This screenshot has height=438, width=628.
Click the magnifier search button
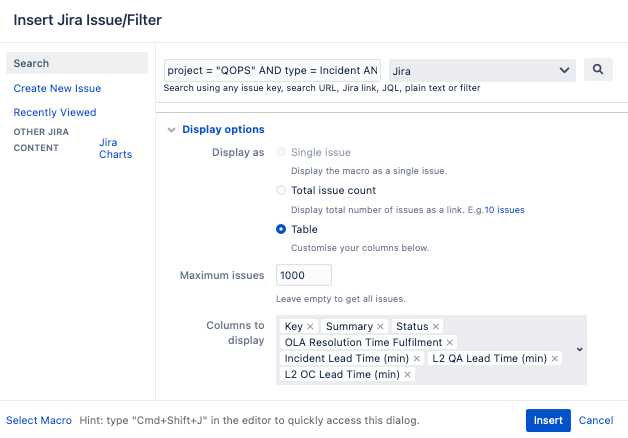point(598,70)
